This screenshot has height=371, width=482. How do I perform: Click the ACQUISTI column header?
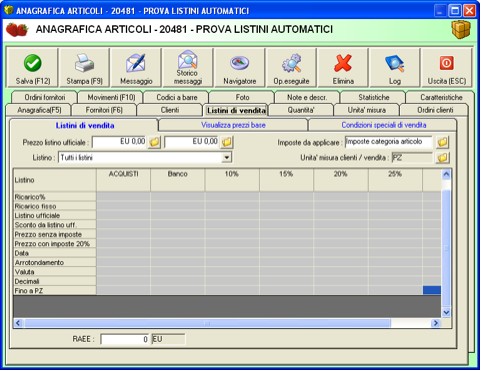(x=123, y=180)
